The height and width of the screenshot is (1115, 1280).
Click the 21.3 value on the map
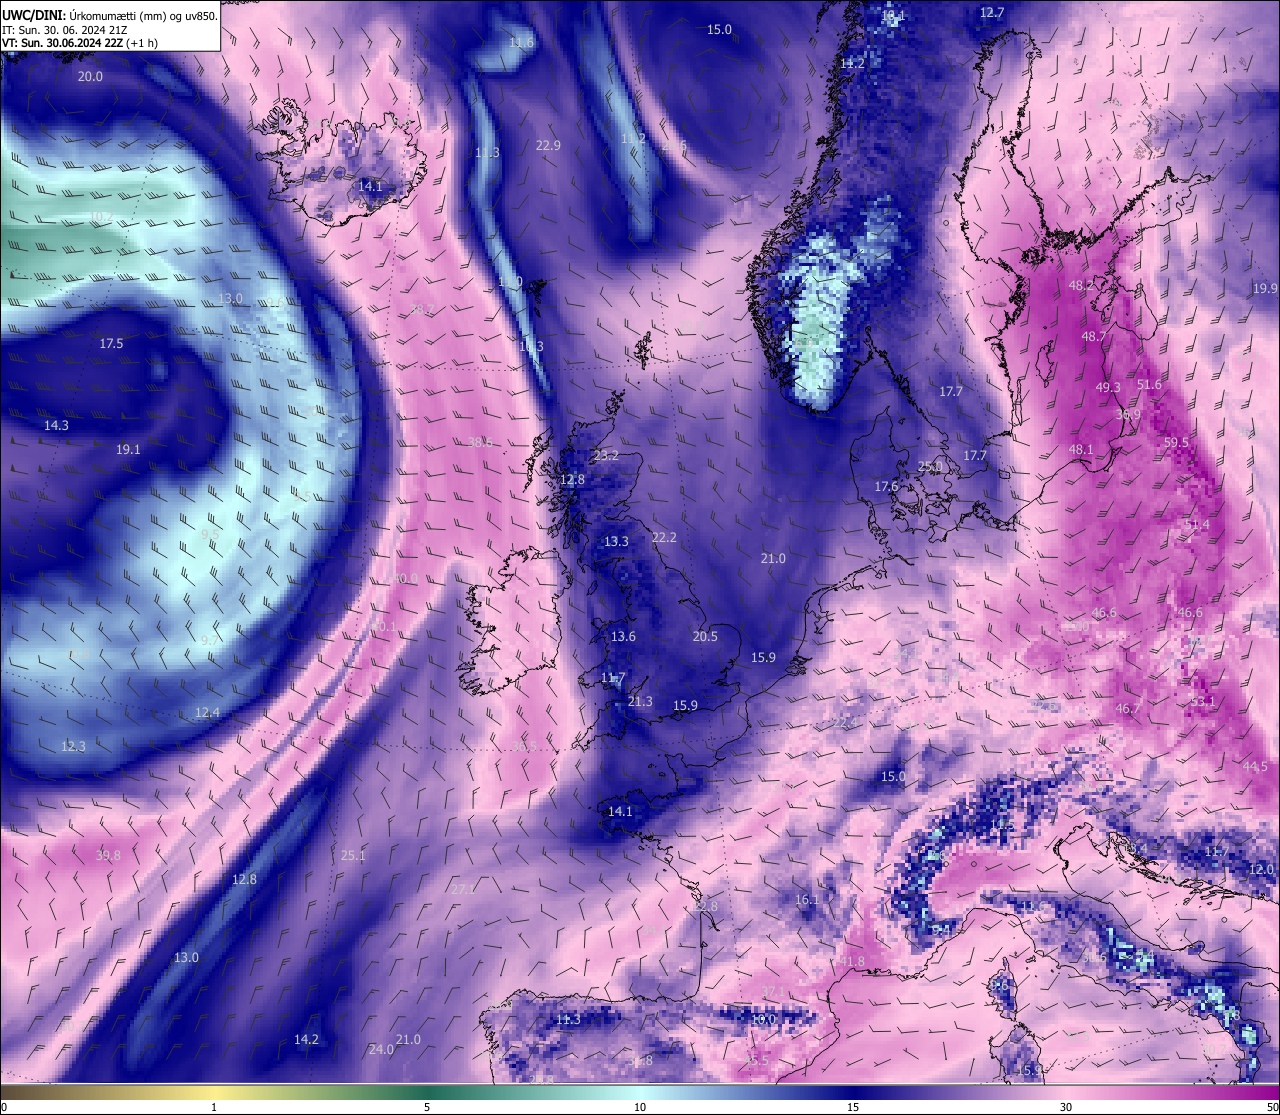coord(640,703)
